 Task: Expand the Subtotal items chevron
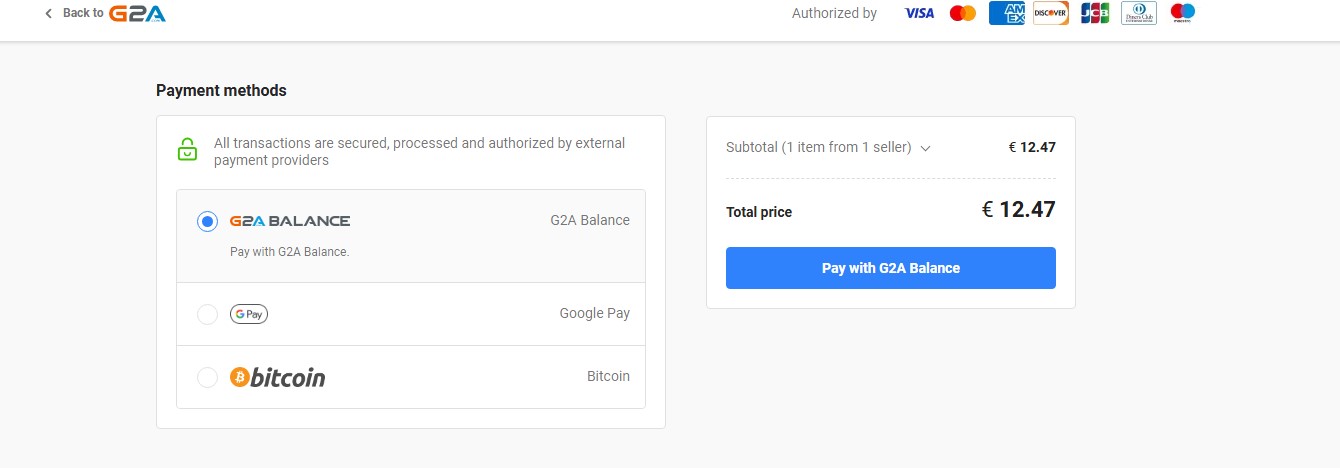pos(925,148)
